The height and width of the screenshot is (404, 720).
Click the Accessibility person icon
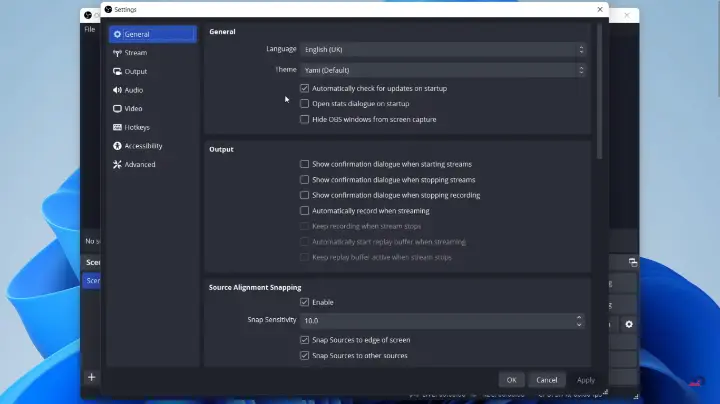click(x=118, y=146)
